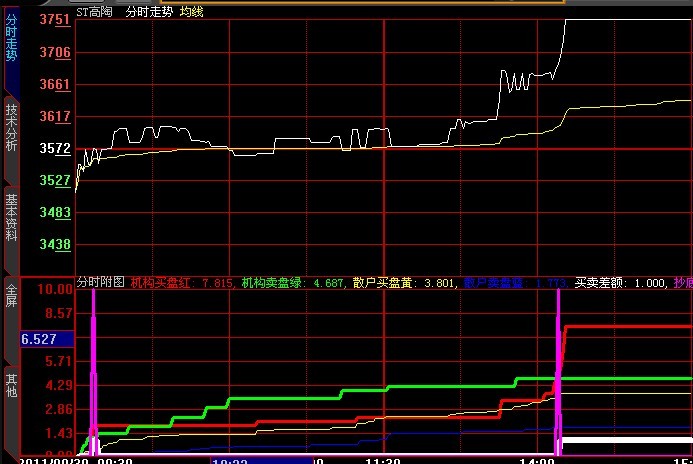This screenshot has height=464, width=693.
Task: Click the 11:30 time axis label
Action: [383, 461]
